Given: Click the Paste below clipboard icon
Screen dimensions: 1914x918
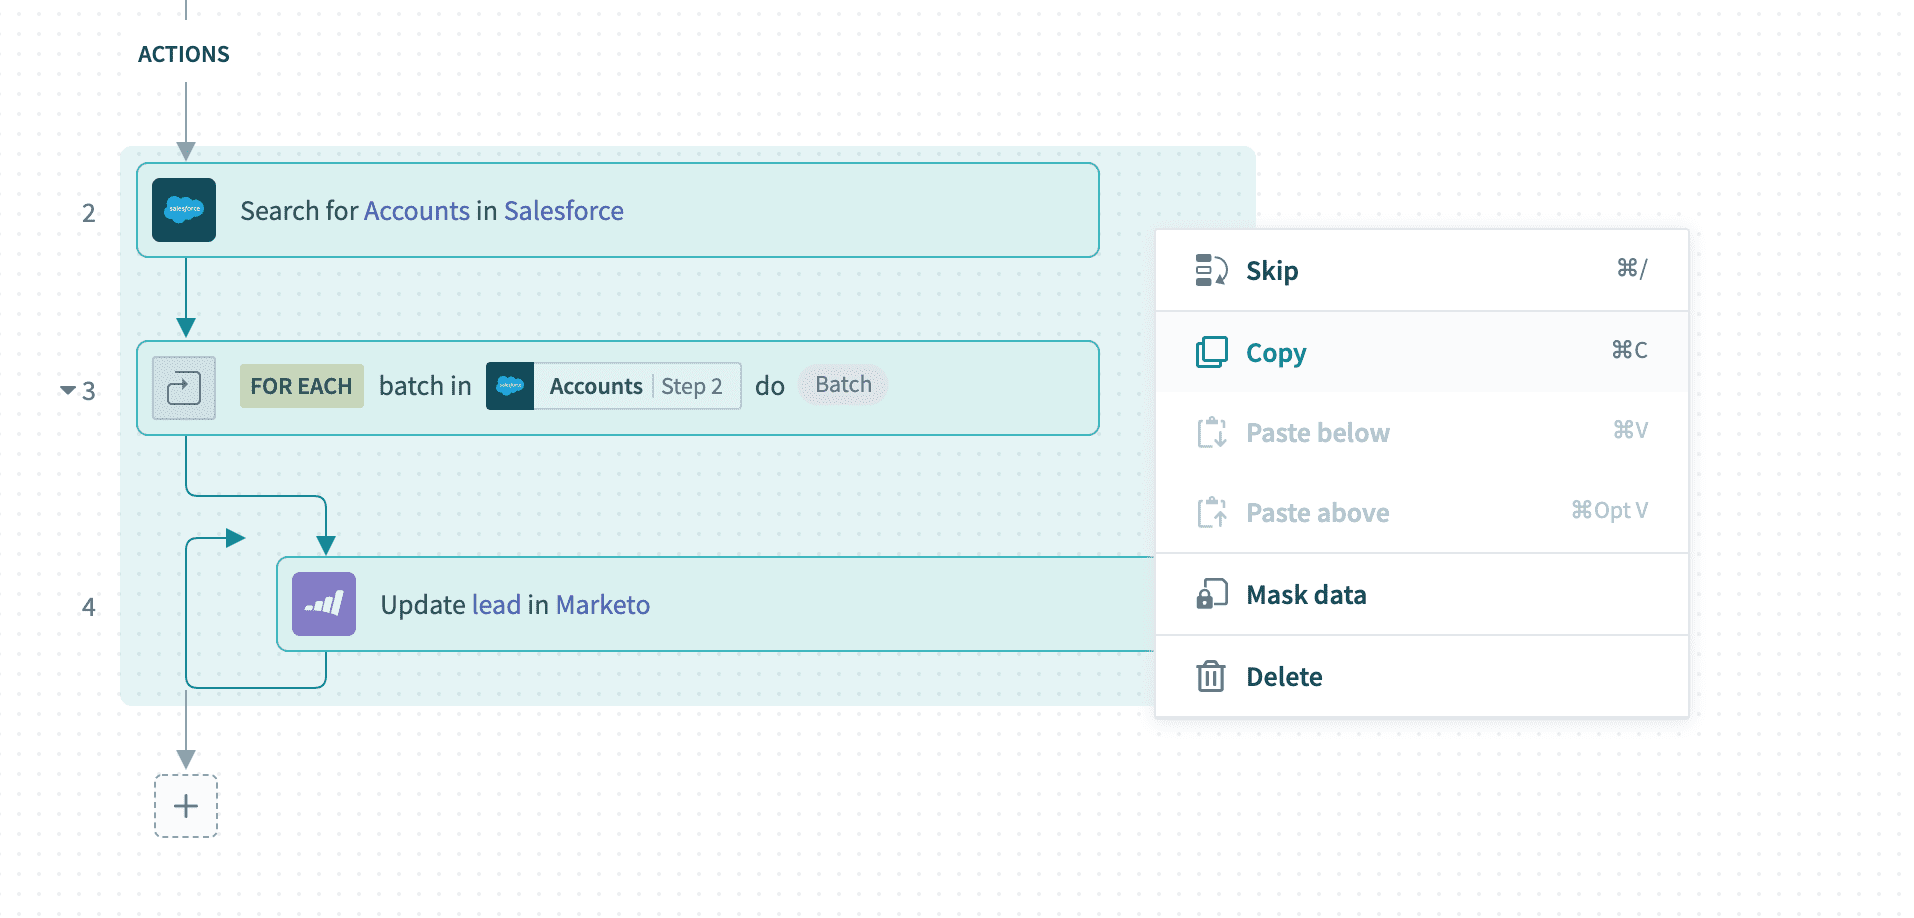Looking at the screenshot, I should [1210, 432].
